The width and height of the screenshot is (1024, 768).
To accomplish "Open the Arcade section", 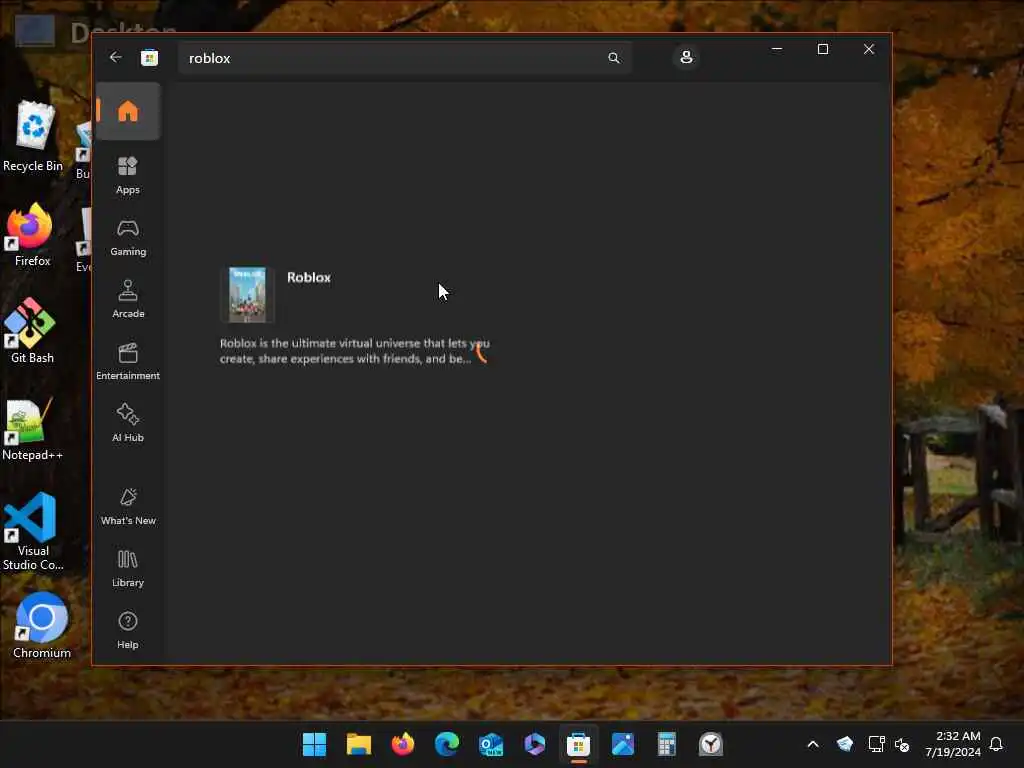I will [x=128, y=299].
